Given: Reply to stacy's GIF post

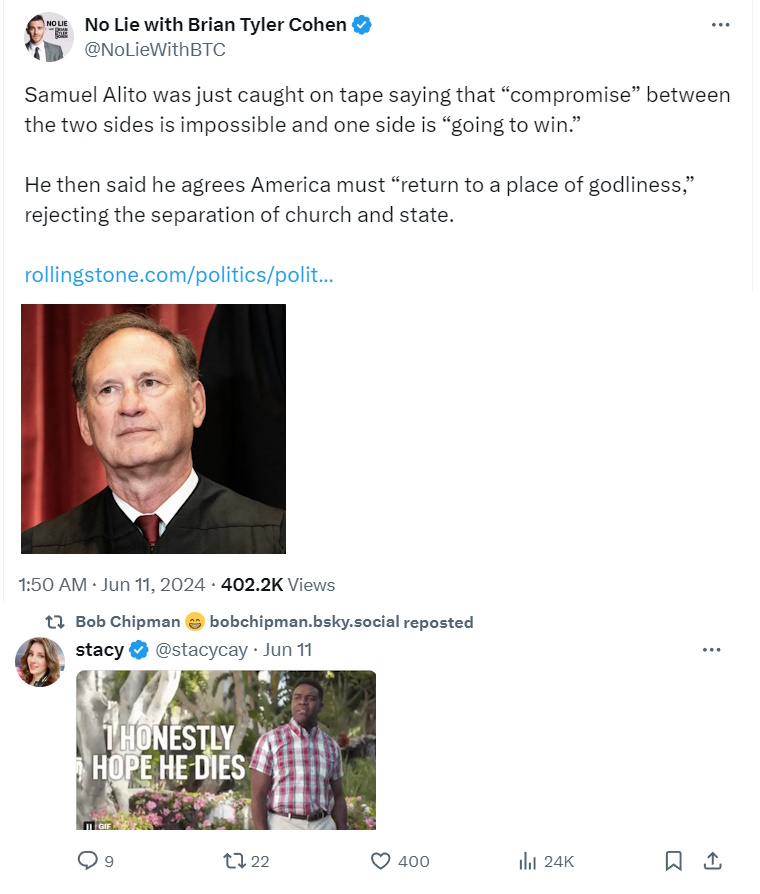Looking at the screenshot, I should [89, 861].
